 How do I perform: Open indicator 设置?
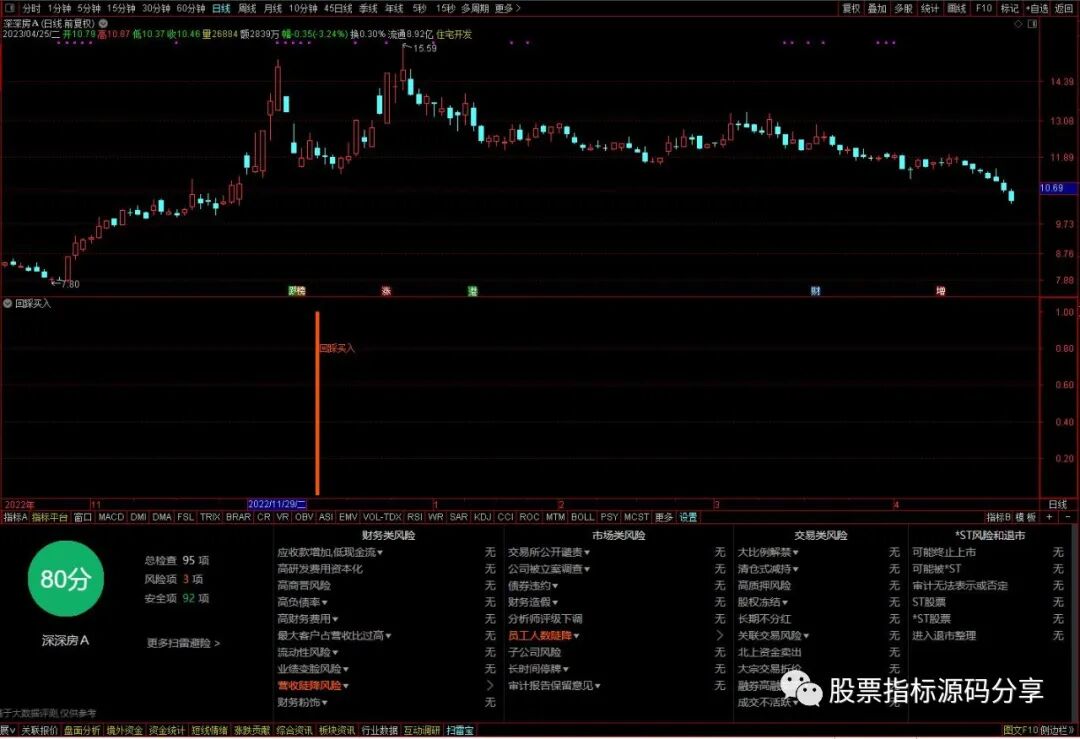coord(689,517)
